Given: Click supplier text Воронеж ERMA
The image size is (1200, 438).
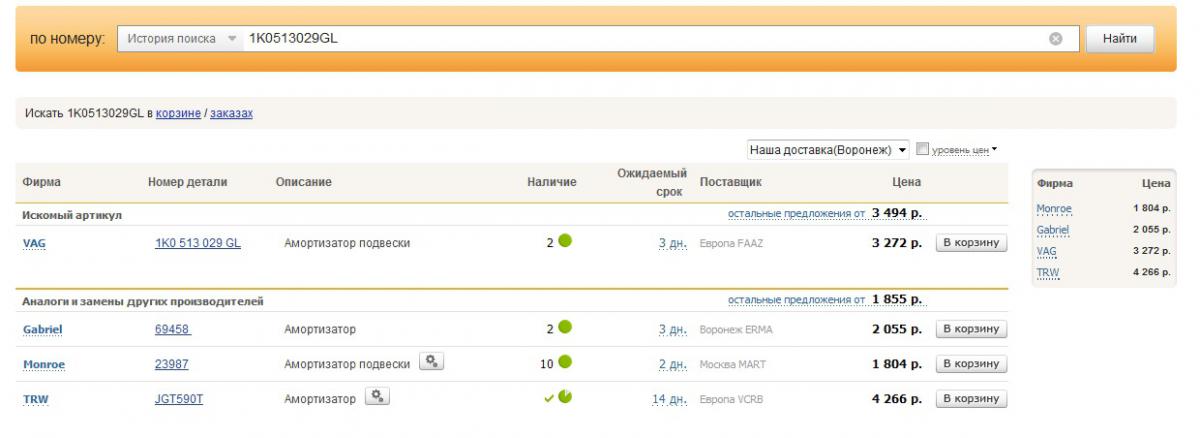Looking at the screenshot, I should click(736, 329).
